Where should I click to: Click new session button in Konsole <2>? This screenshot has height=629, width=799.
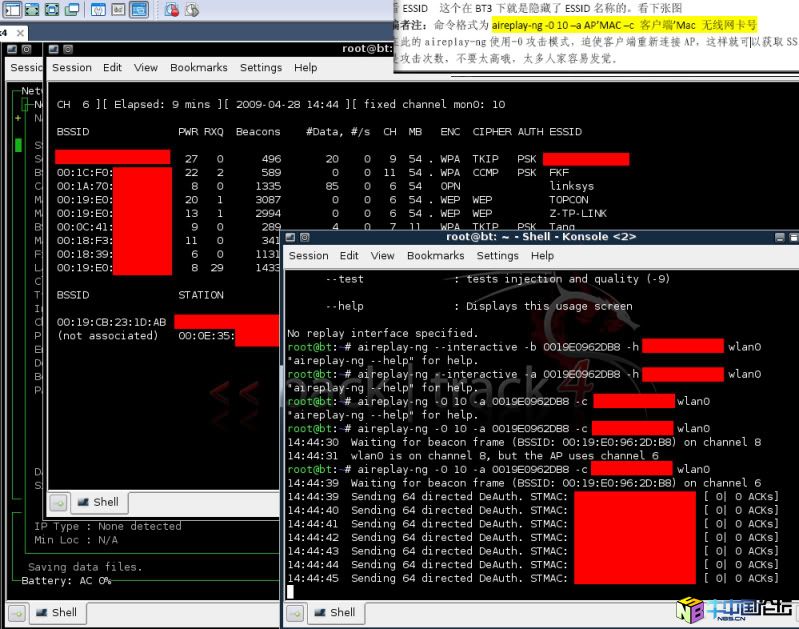click(x=295, y=613)
